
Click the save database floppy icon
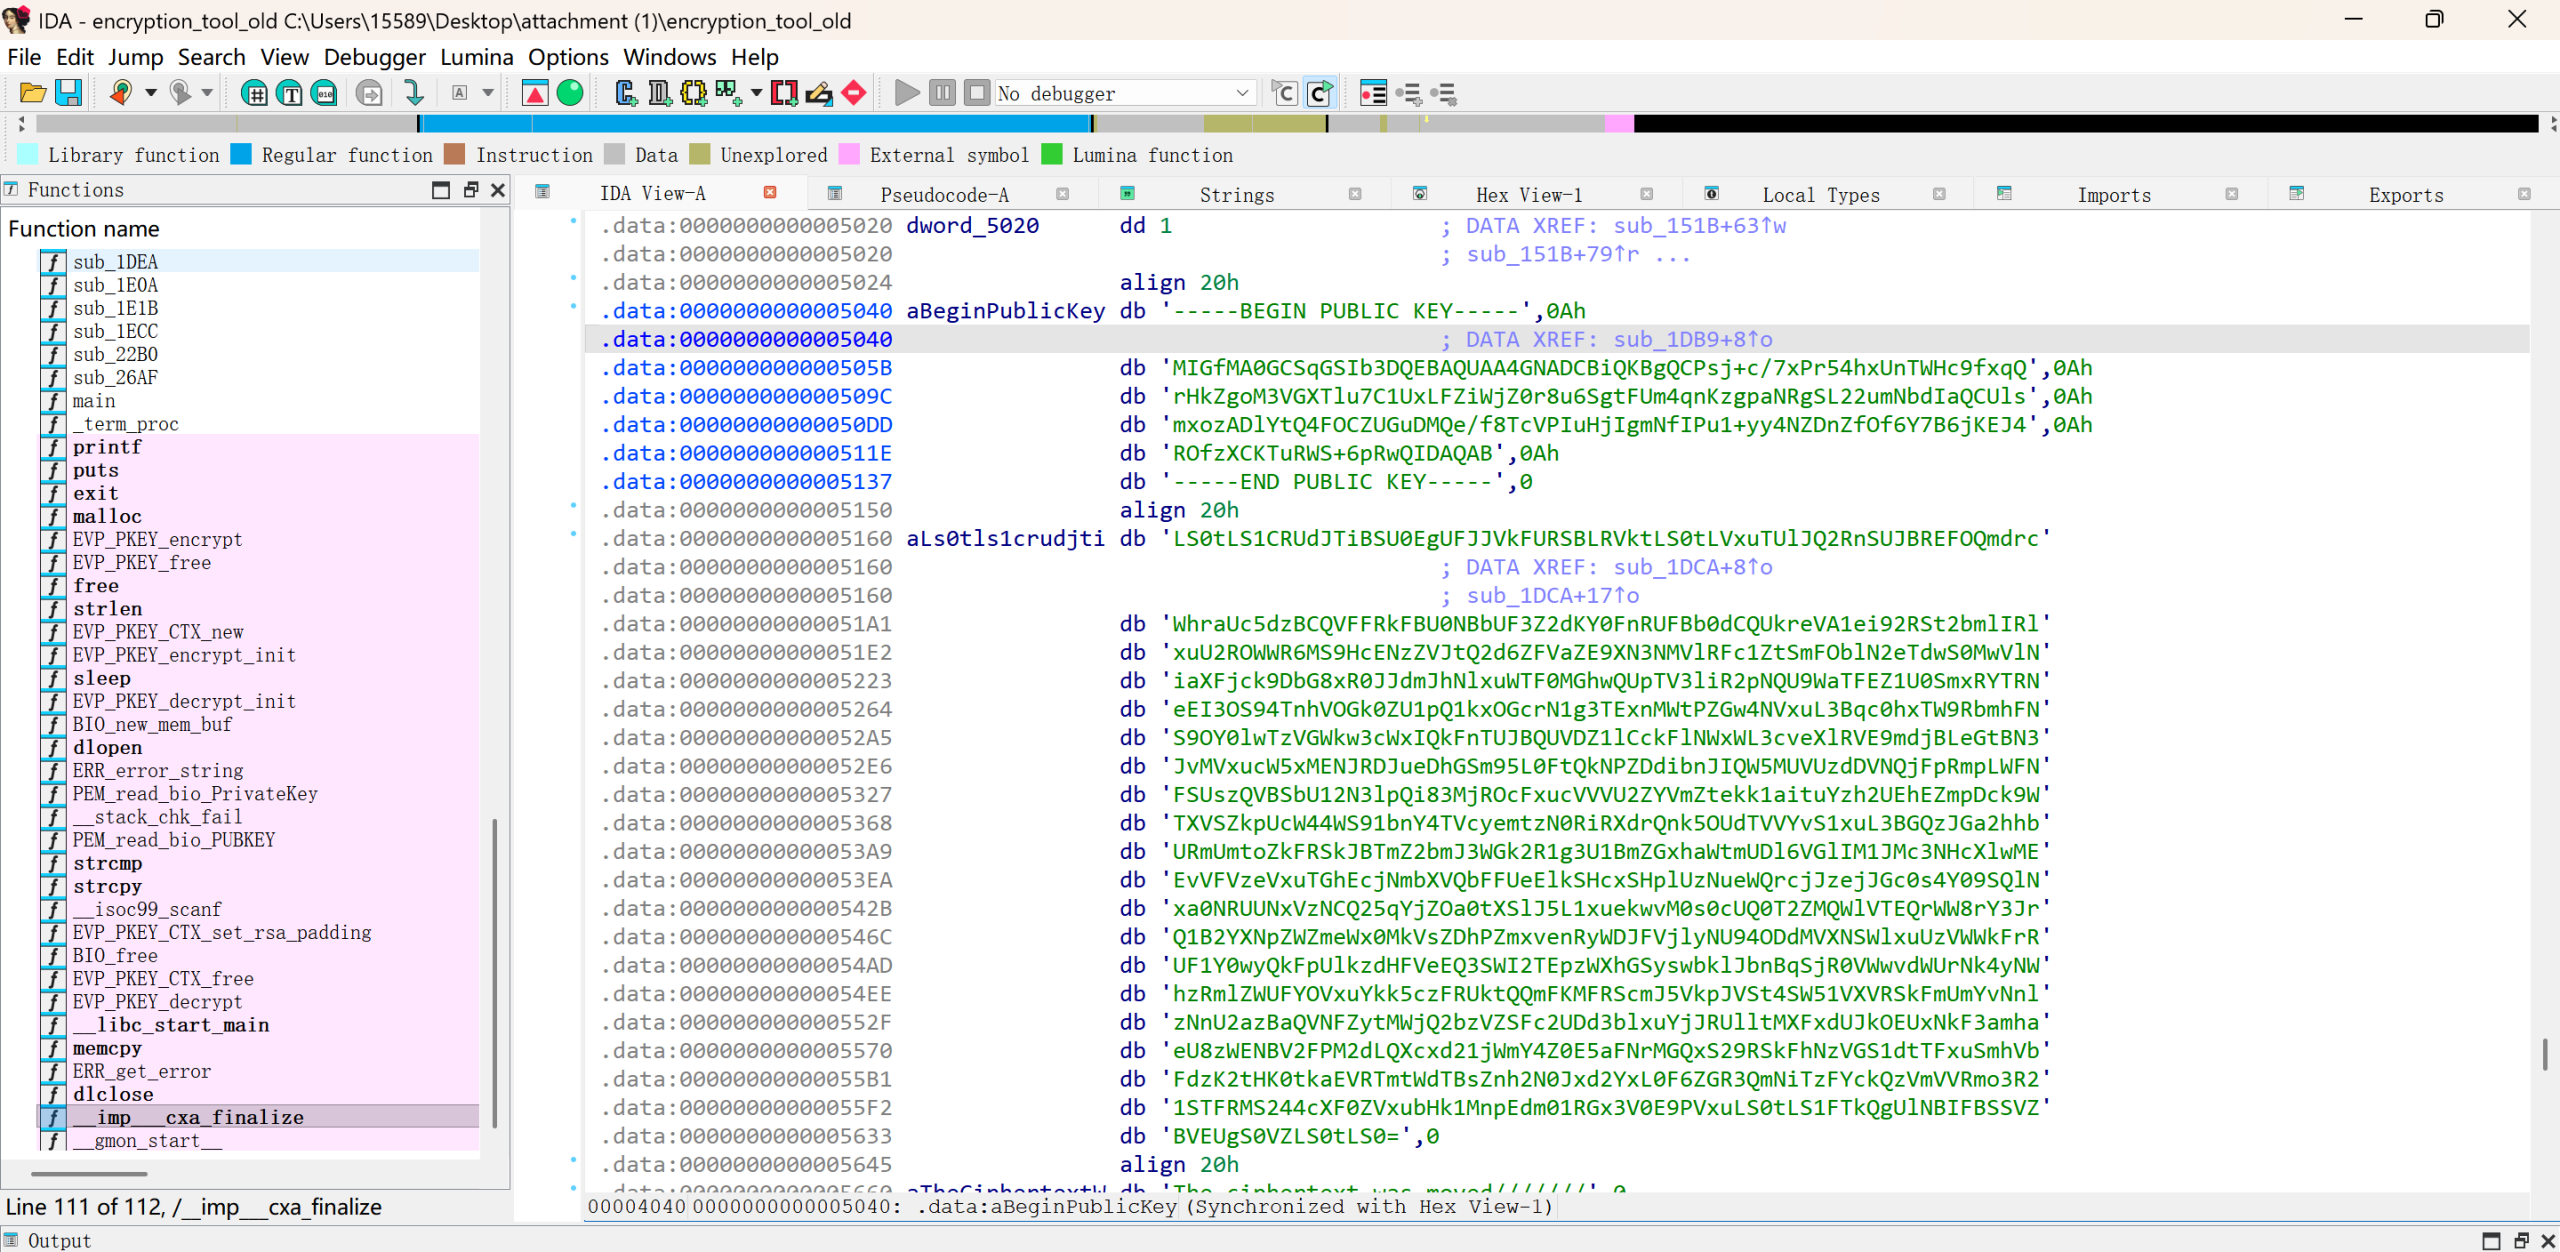(68, 93)
